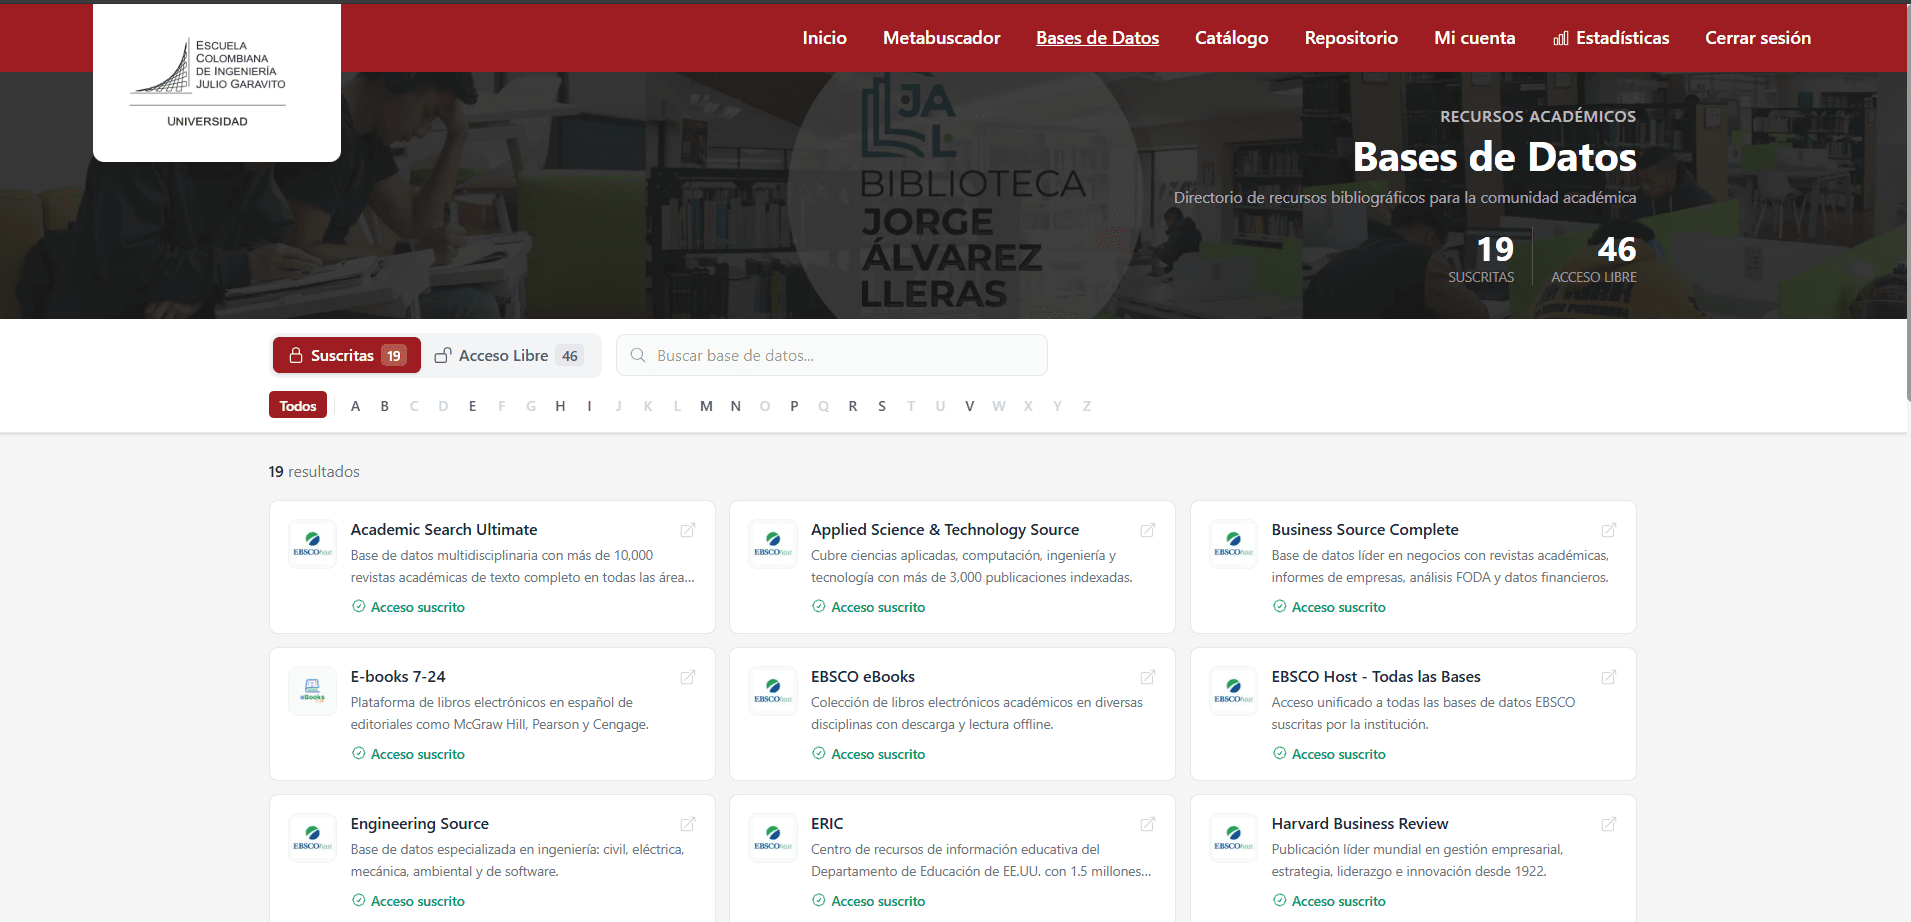
Task: Open the EBSCO Host - Todas las Bases title
Action: [x=1375, y=677]
